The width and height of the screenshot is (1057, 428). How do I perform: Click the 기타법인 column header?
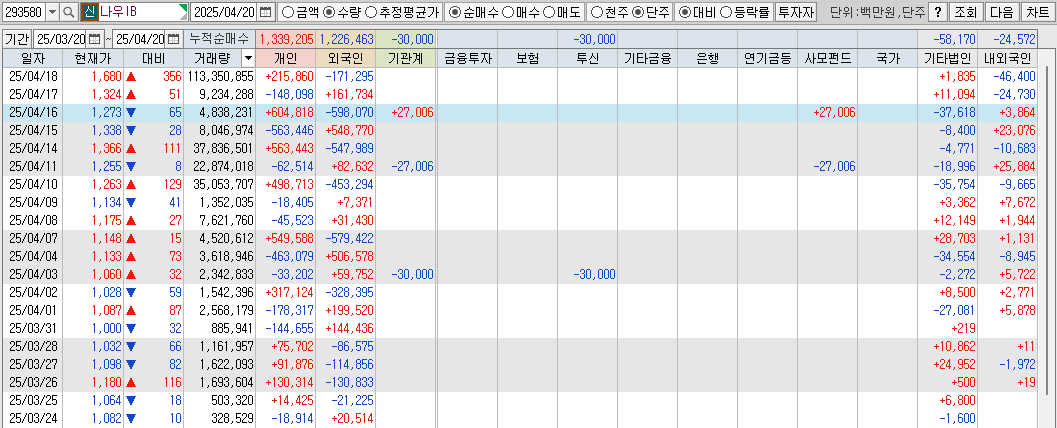[x=948, y=59]
